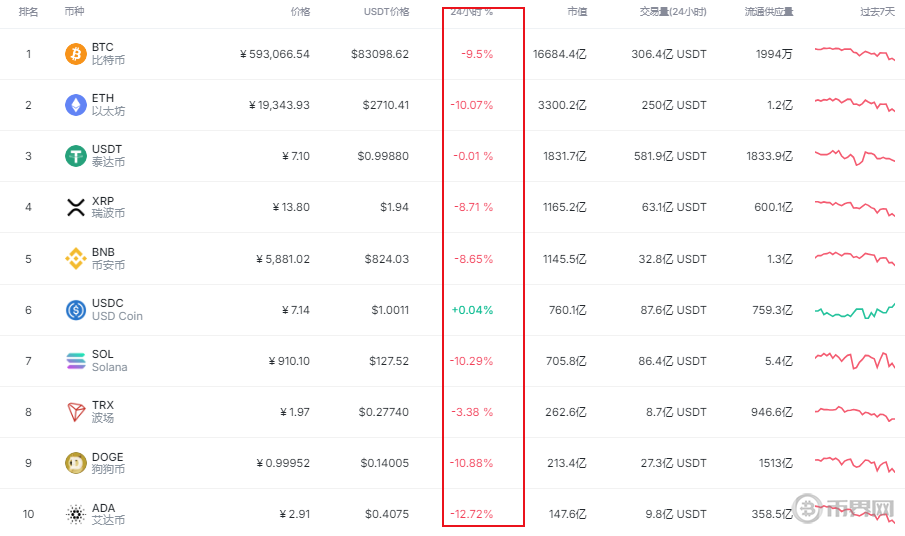
Task: Sort by the 价格 column header
Action: pos(300,12)
